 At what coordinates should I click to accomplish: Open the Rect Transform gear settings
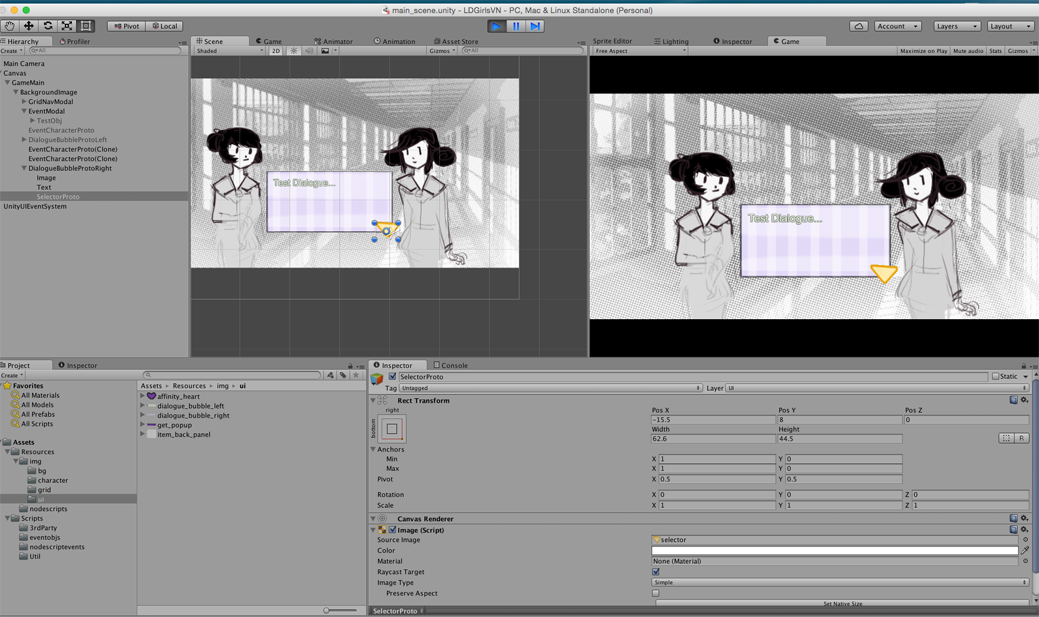coord(1024,400)
